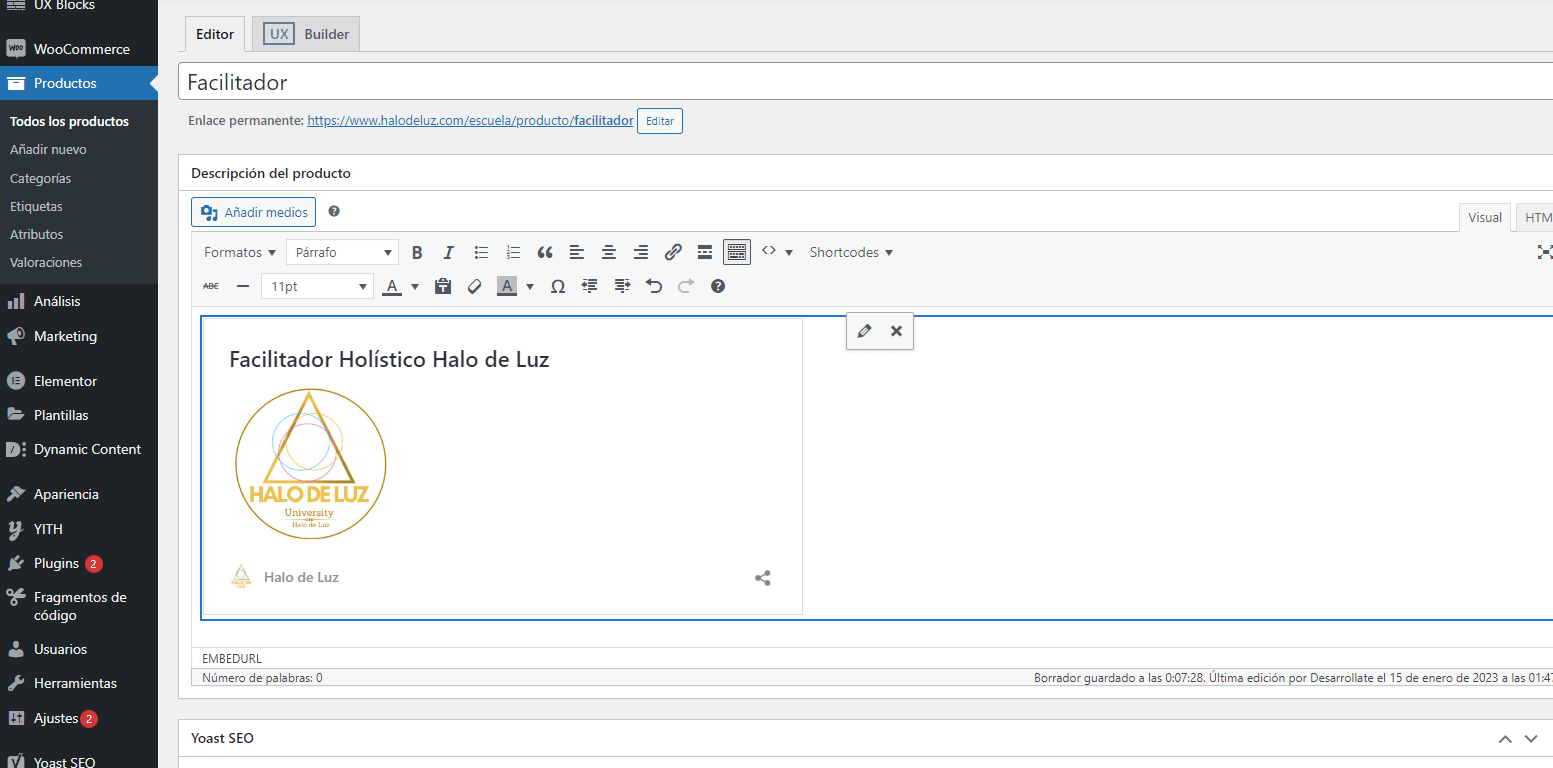Image resolution: width=1553 pixels, height=768 pixels.
Task: Insert a special character with Omega icon
Action: (x=558, y=286)
